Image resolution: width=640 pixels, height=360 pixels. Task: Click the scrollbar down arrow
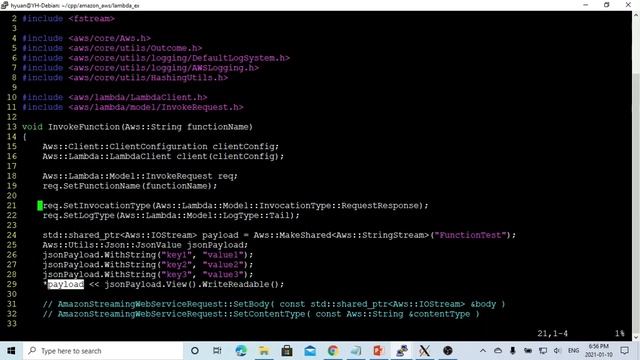pyautogui.click(x=636, y=337)
